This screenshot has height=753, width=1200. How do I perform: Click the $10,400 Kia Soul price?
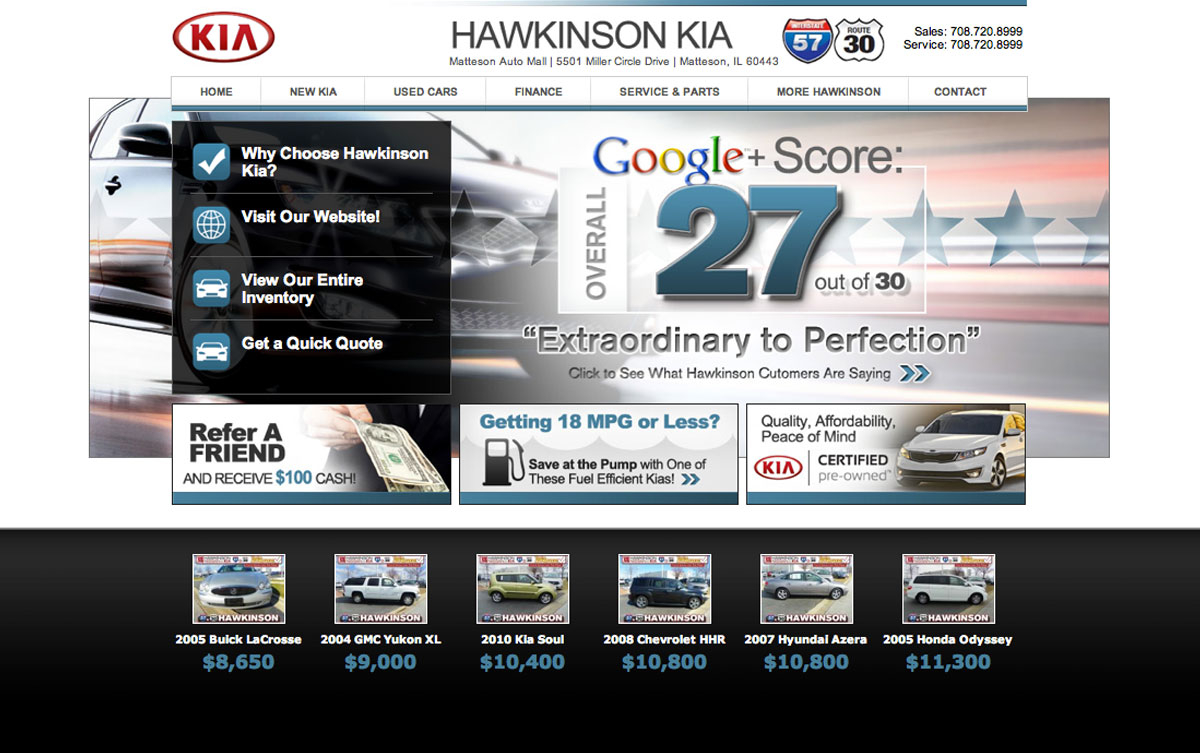522,662
